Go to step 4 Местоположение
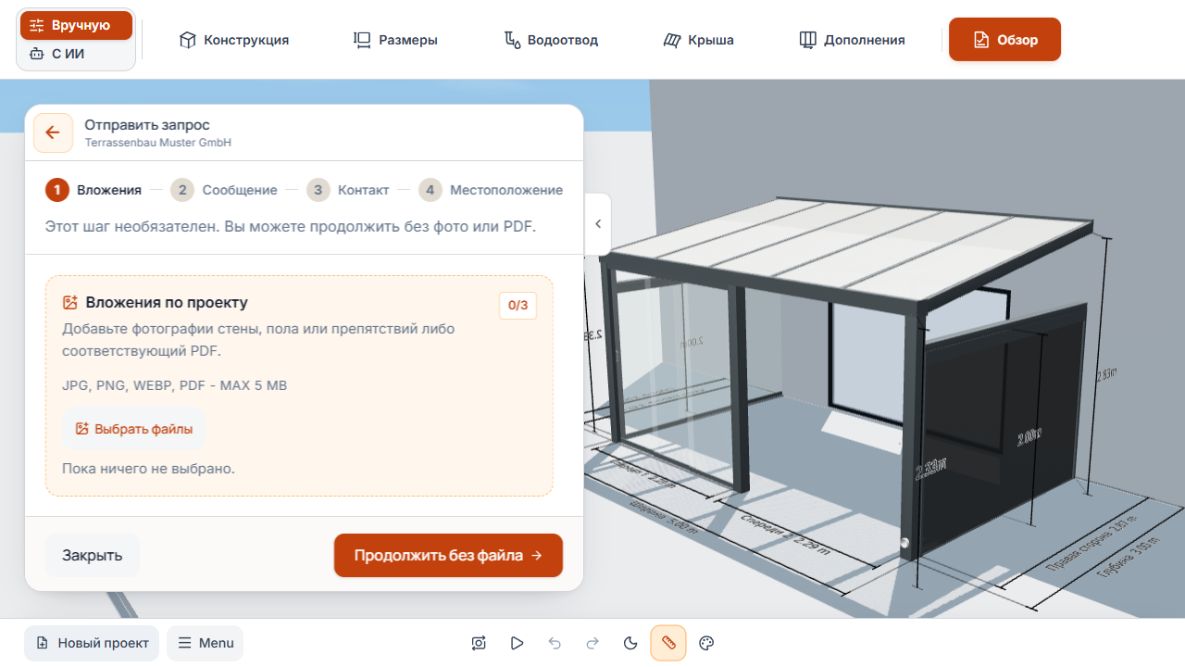Image resolution: width=1185 pixels, height=667 pixels. (490, 190)
